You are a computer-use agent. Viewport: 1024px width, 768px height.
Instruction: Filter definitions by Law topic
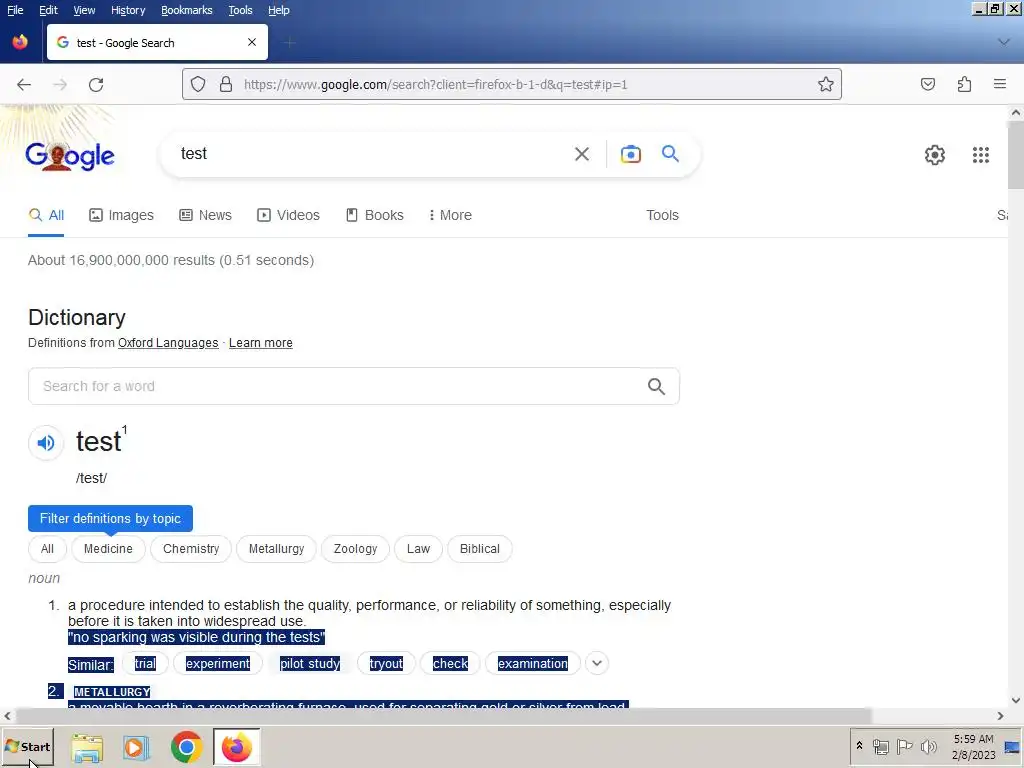(x=419, y=549)
